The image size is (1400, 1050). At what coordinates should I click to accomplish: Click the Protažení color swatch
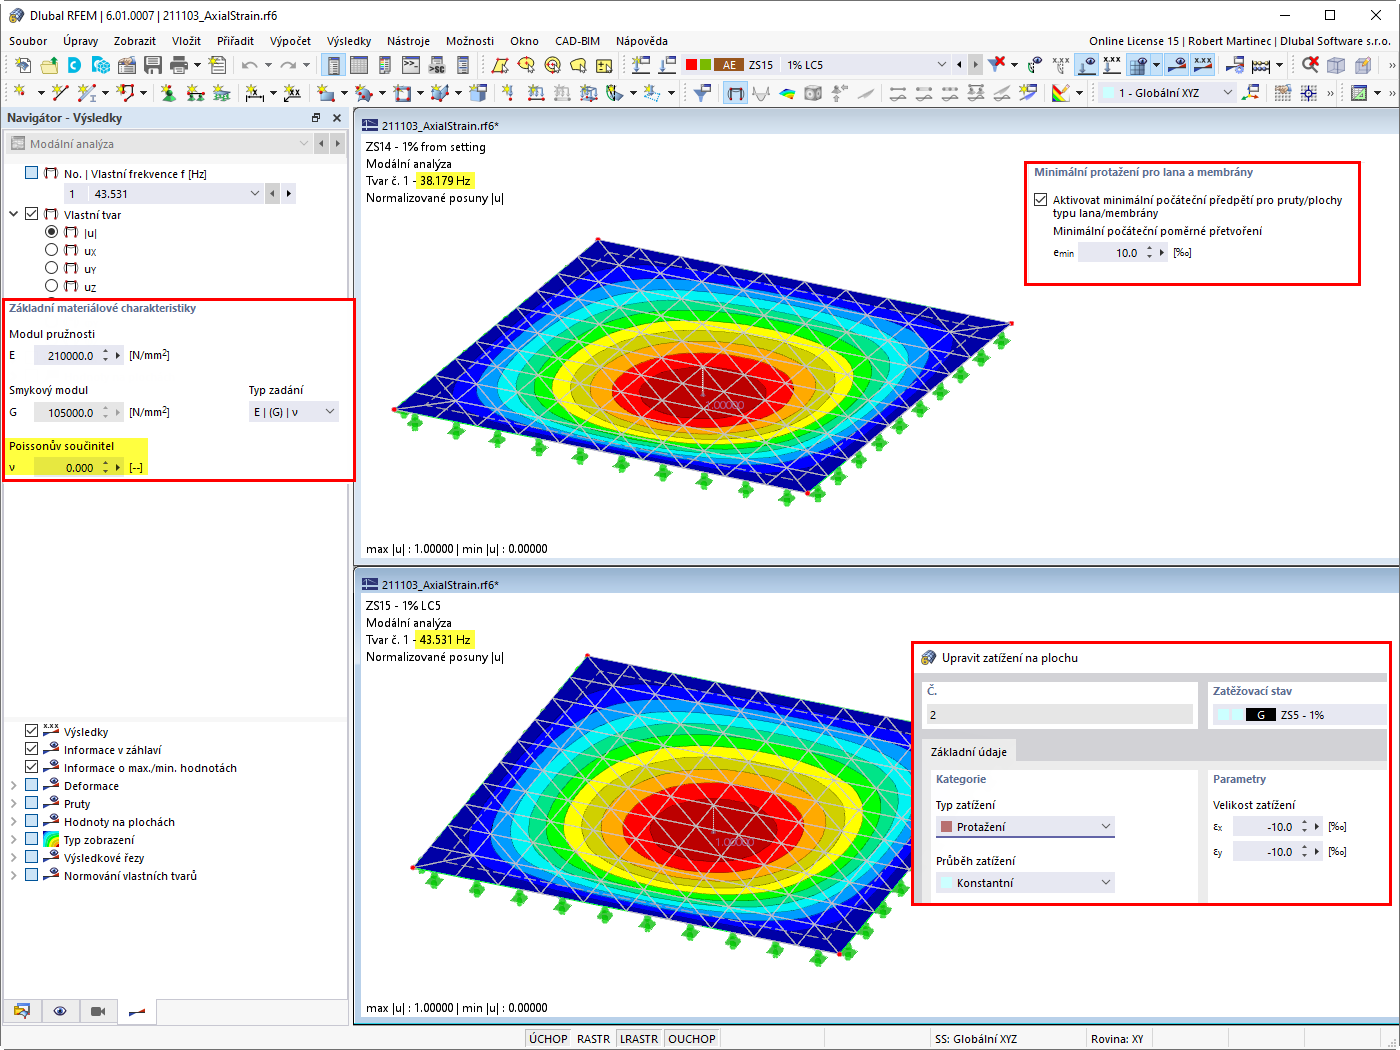click(x=946, y=827)
